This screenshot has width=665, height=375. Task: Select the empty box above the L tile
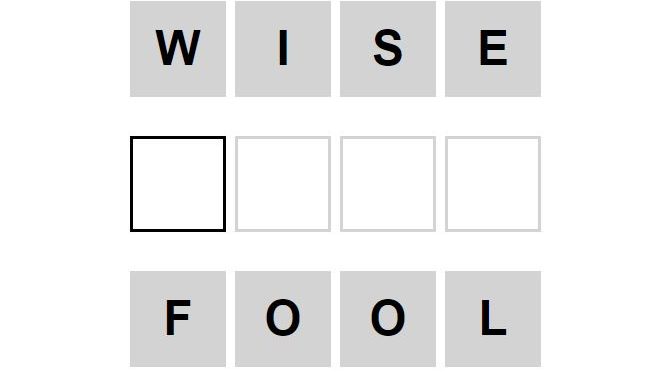pos(493,184)
